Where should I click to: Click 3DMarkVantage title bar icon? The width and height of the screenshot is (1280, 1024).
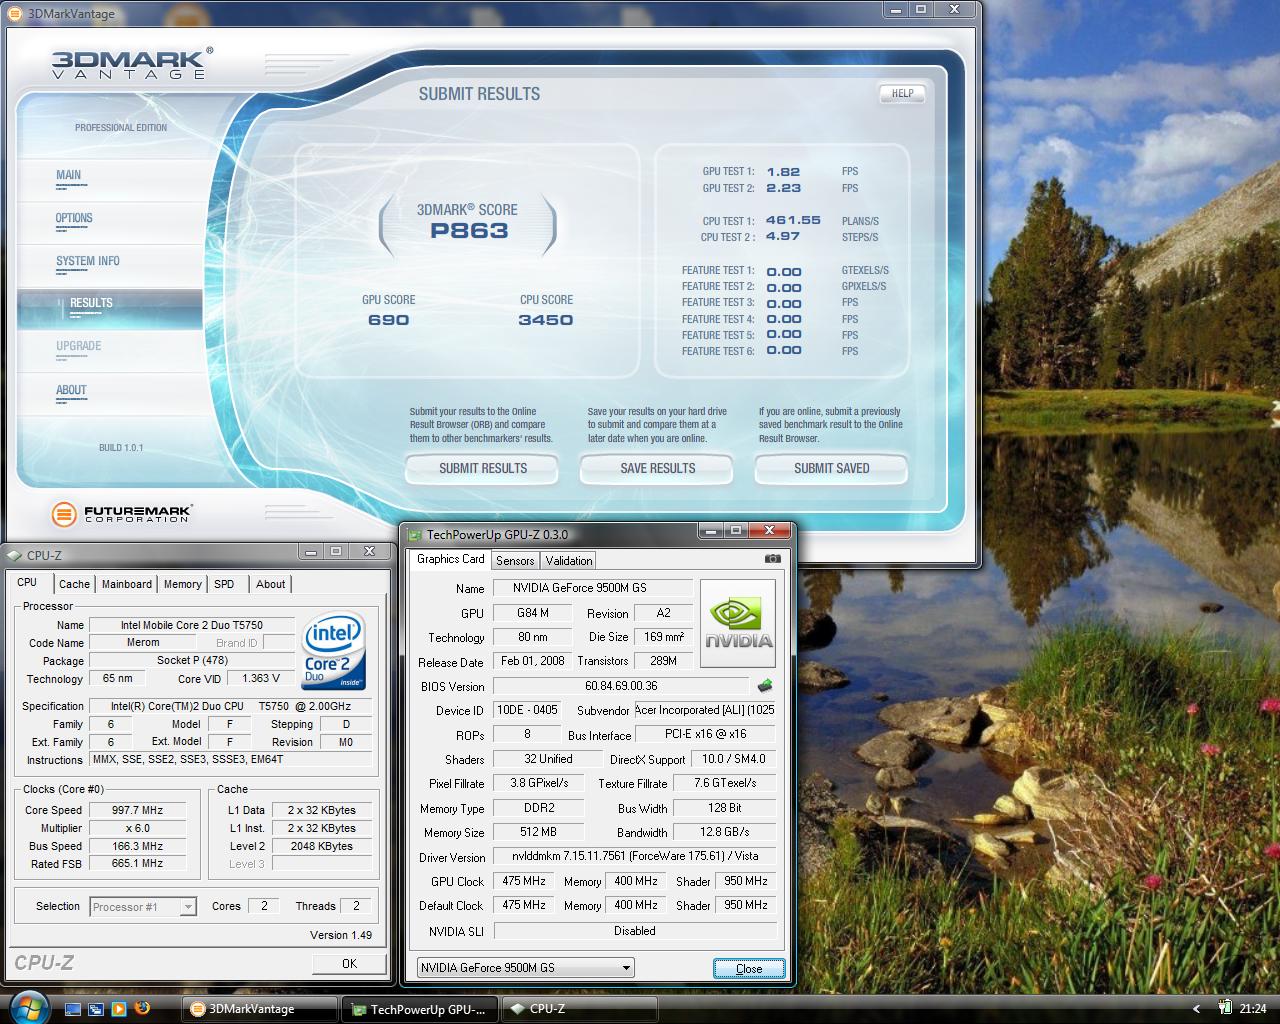tap(15, 14)
